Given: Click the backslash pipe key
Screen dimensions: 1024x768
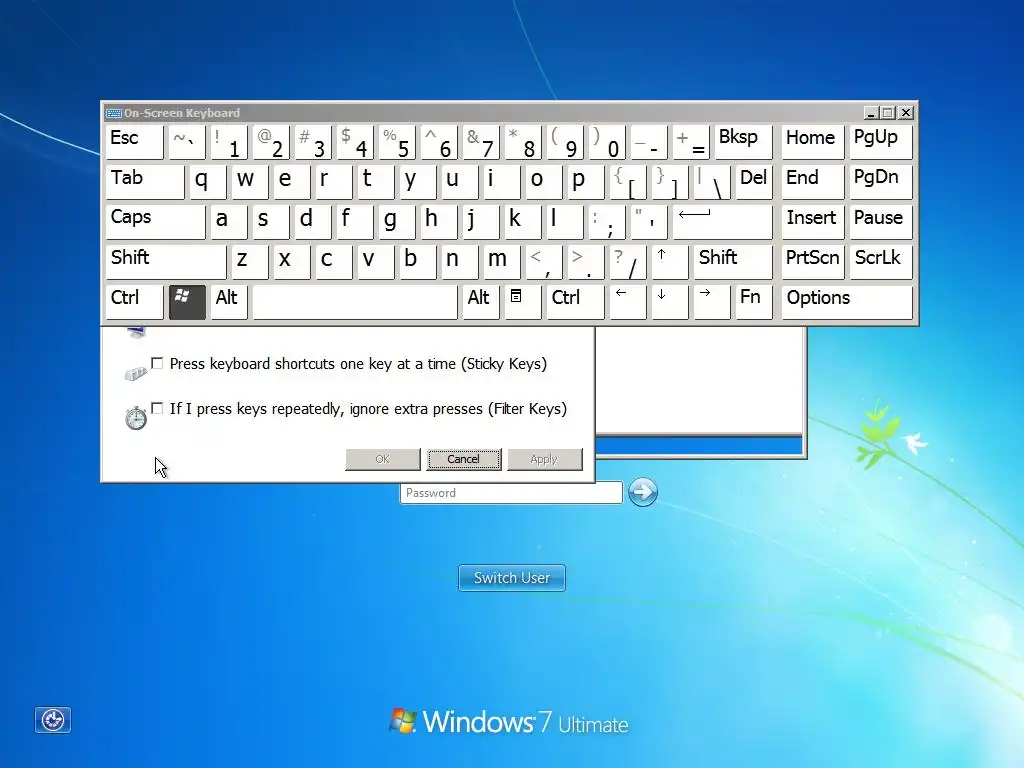Looking at the screenshot, I should click(711, 182).
